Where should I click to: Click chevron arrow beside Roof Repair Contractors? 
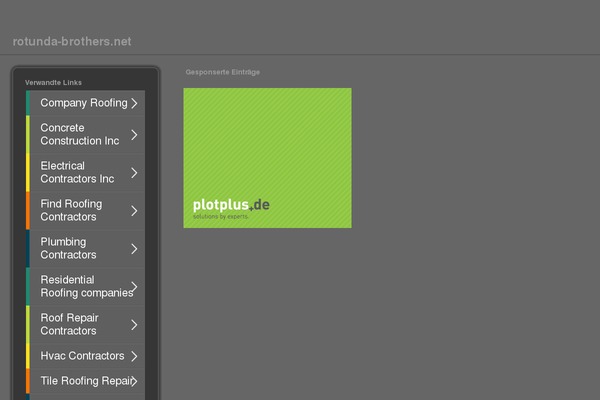click(134, 325)
